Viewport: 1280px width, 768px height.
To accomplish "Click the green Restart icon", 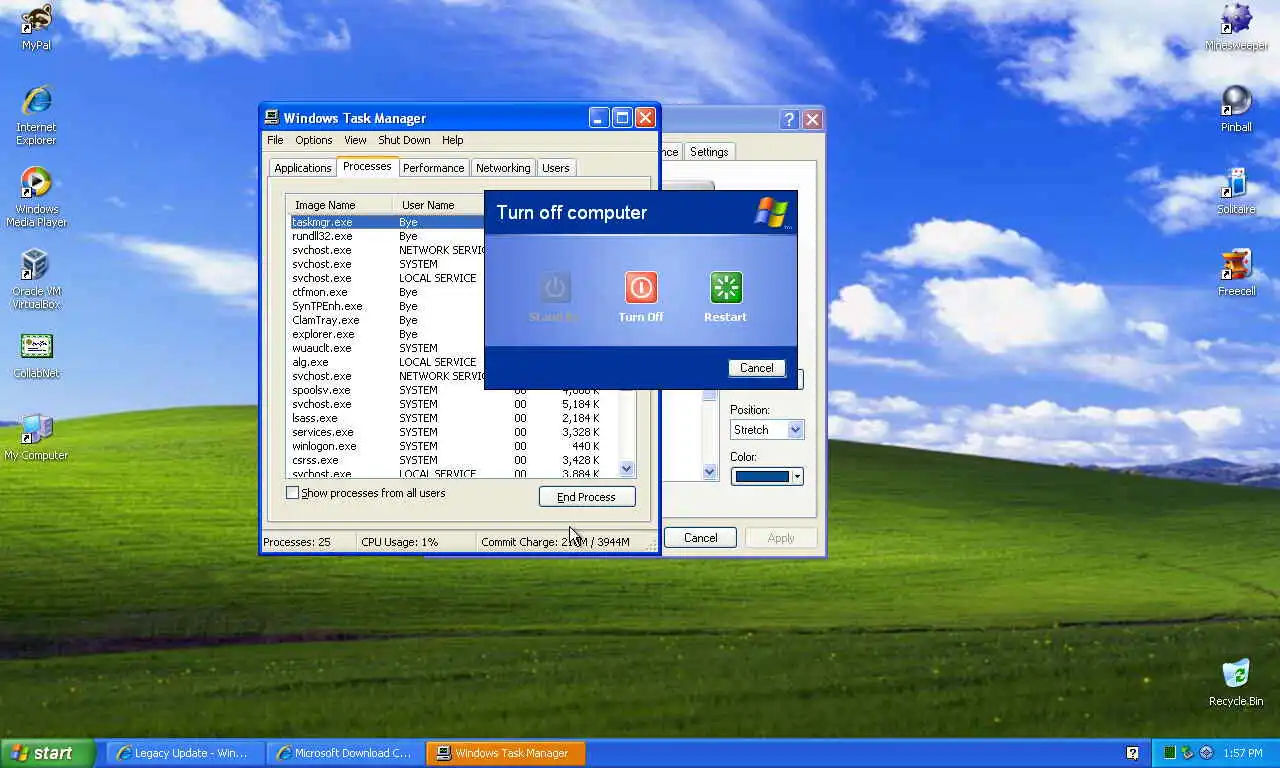I will pyautogui.click(x=726, y=288).
